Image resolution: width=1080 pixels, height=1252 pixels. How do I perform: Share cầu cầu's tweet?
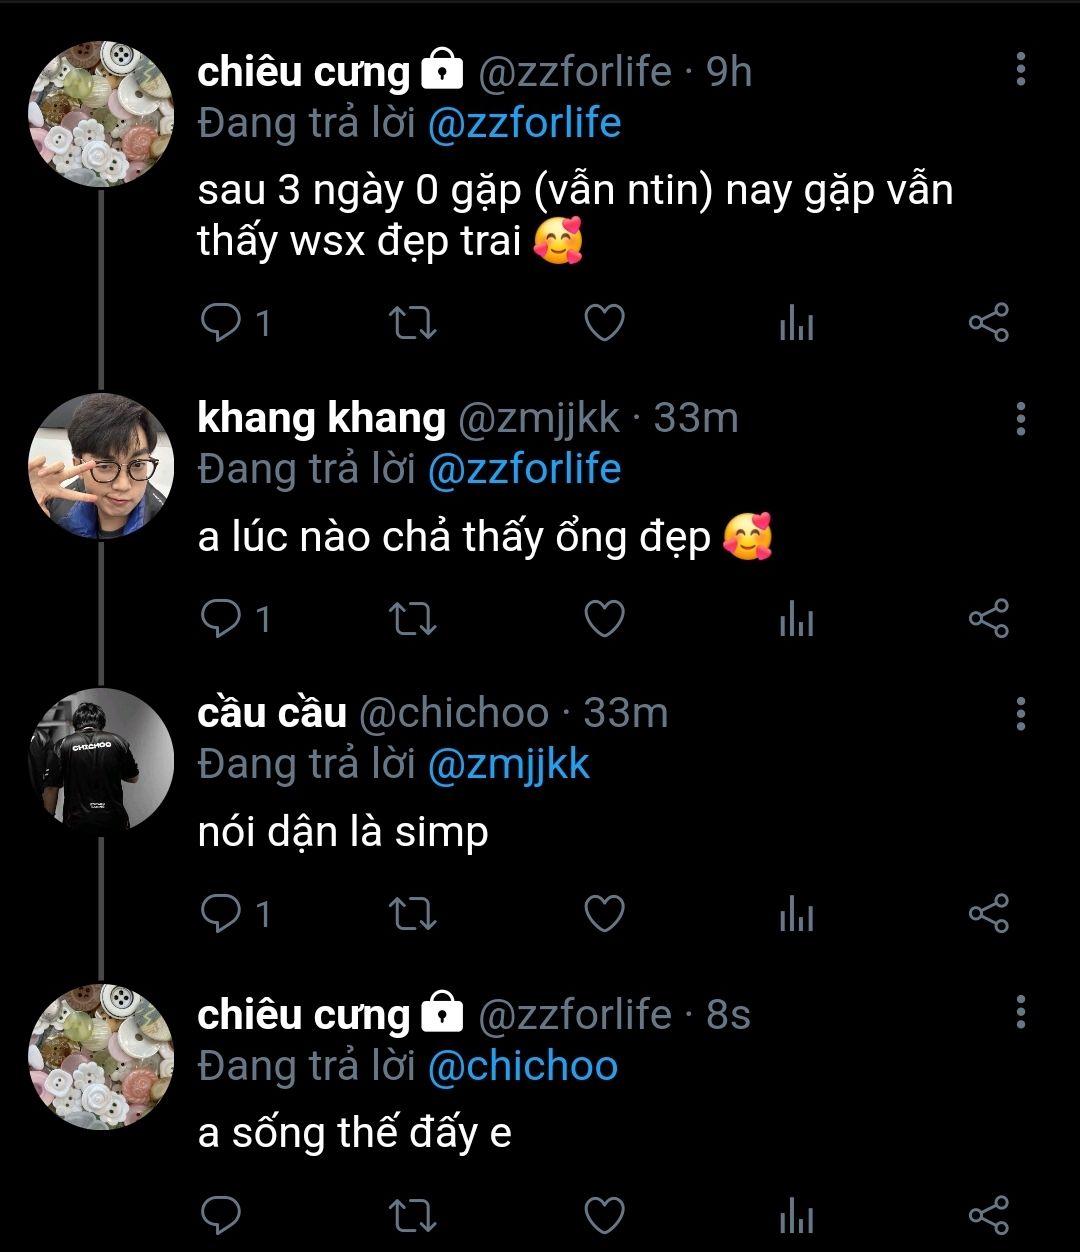[988, 914]
